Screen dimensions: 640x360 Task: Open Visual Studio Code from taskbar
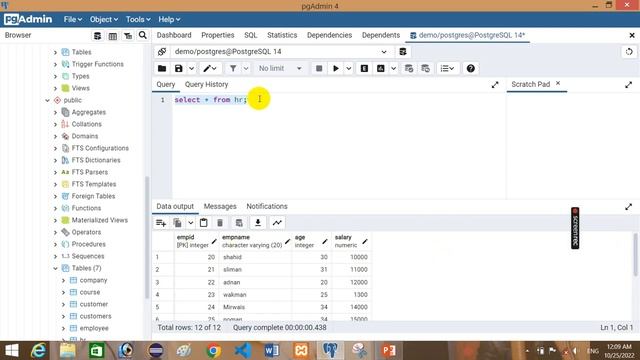point(243,351)
